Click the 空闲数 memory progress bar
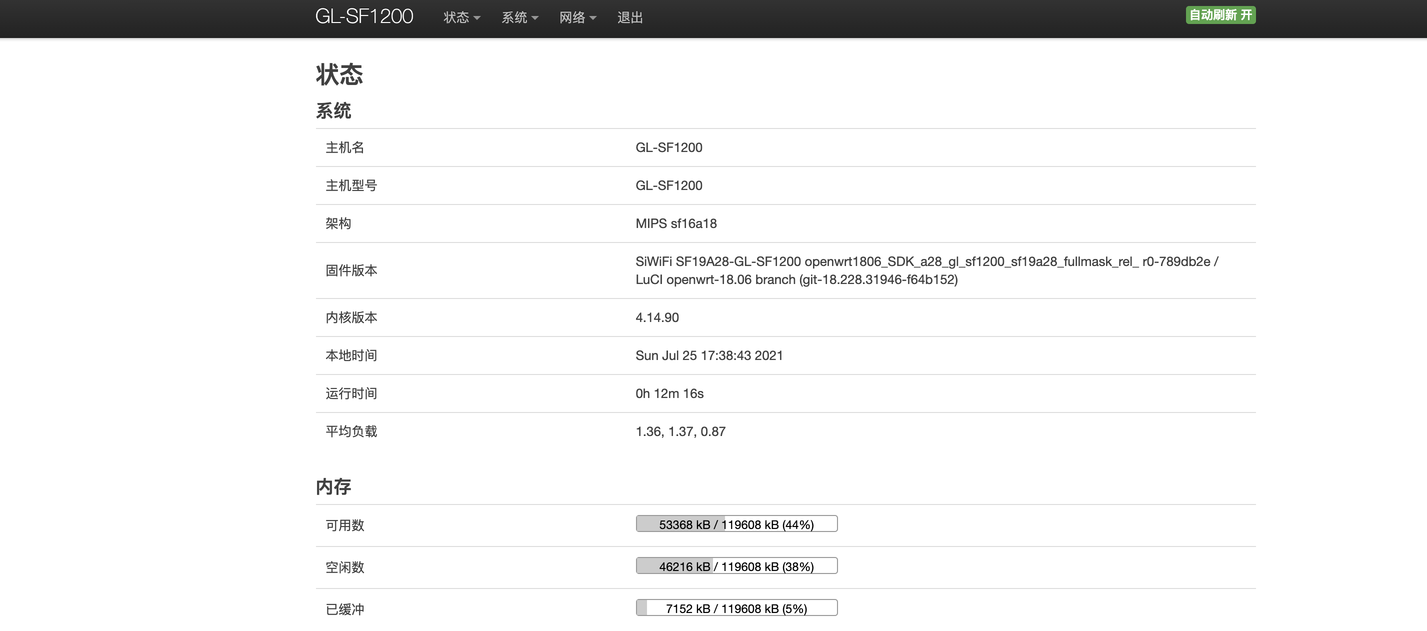Viewport: 1427px width, 631px height. tap(737, 566)
